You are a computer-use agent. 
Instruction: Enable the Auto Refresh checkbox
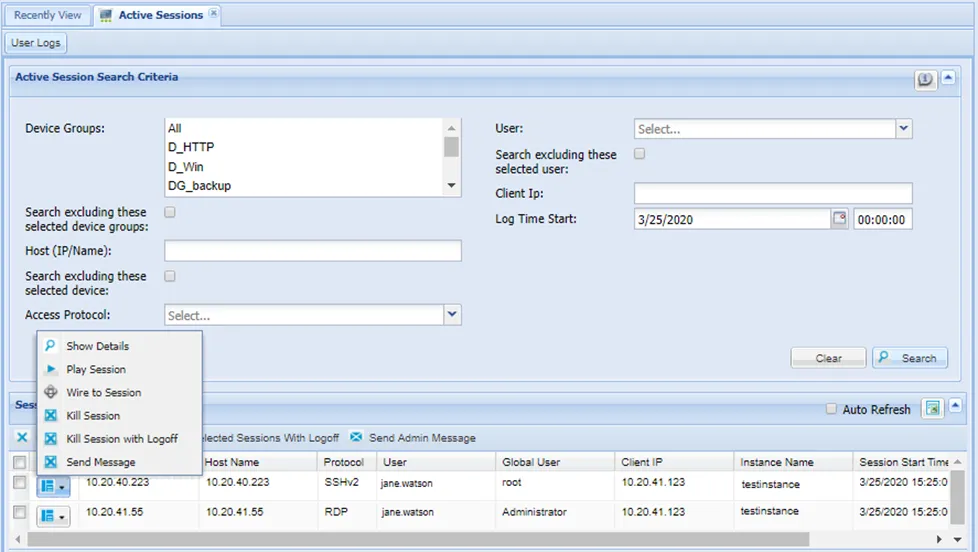click(831, 409)
